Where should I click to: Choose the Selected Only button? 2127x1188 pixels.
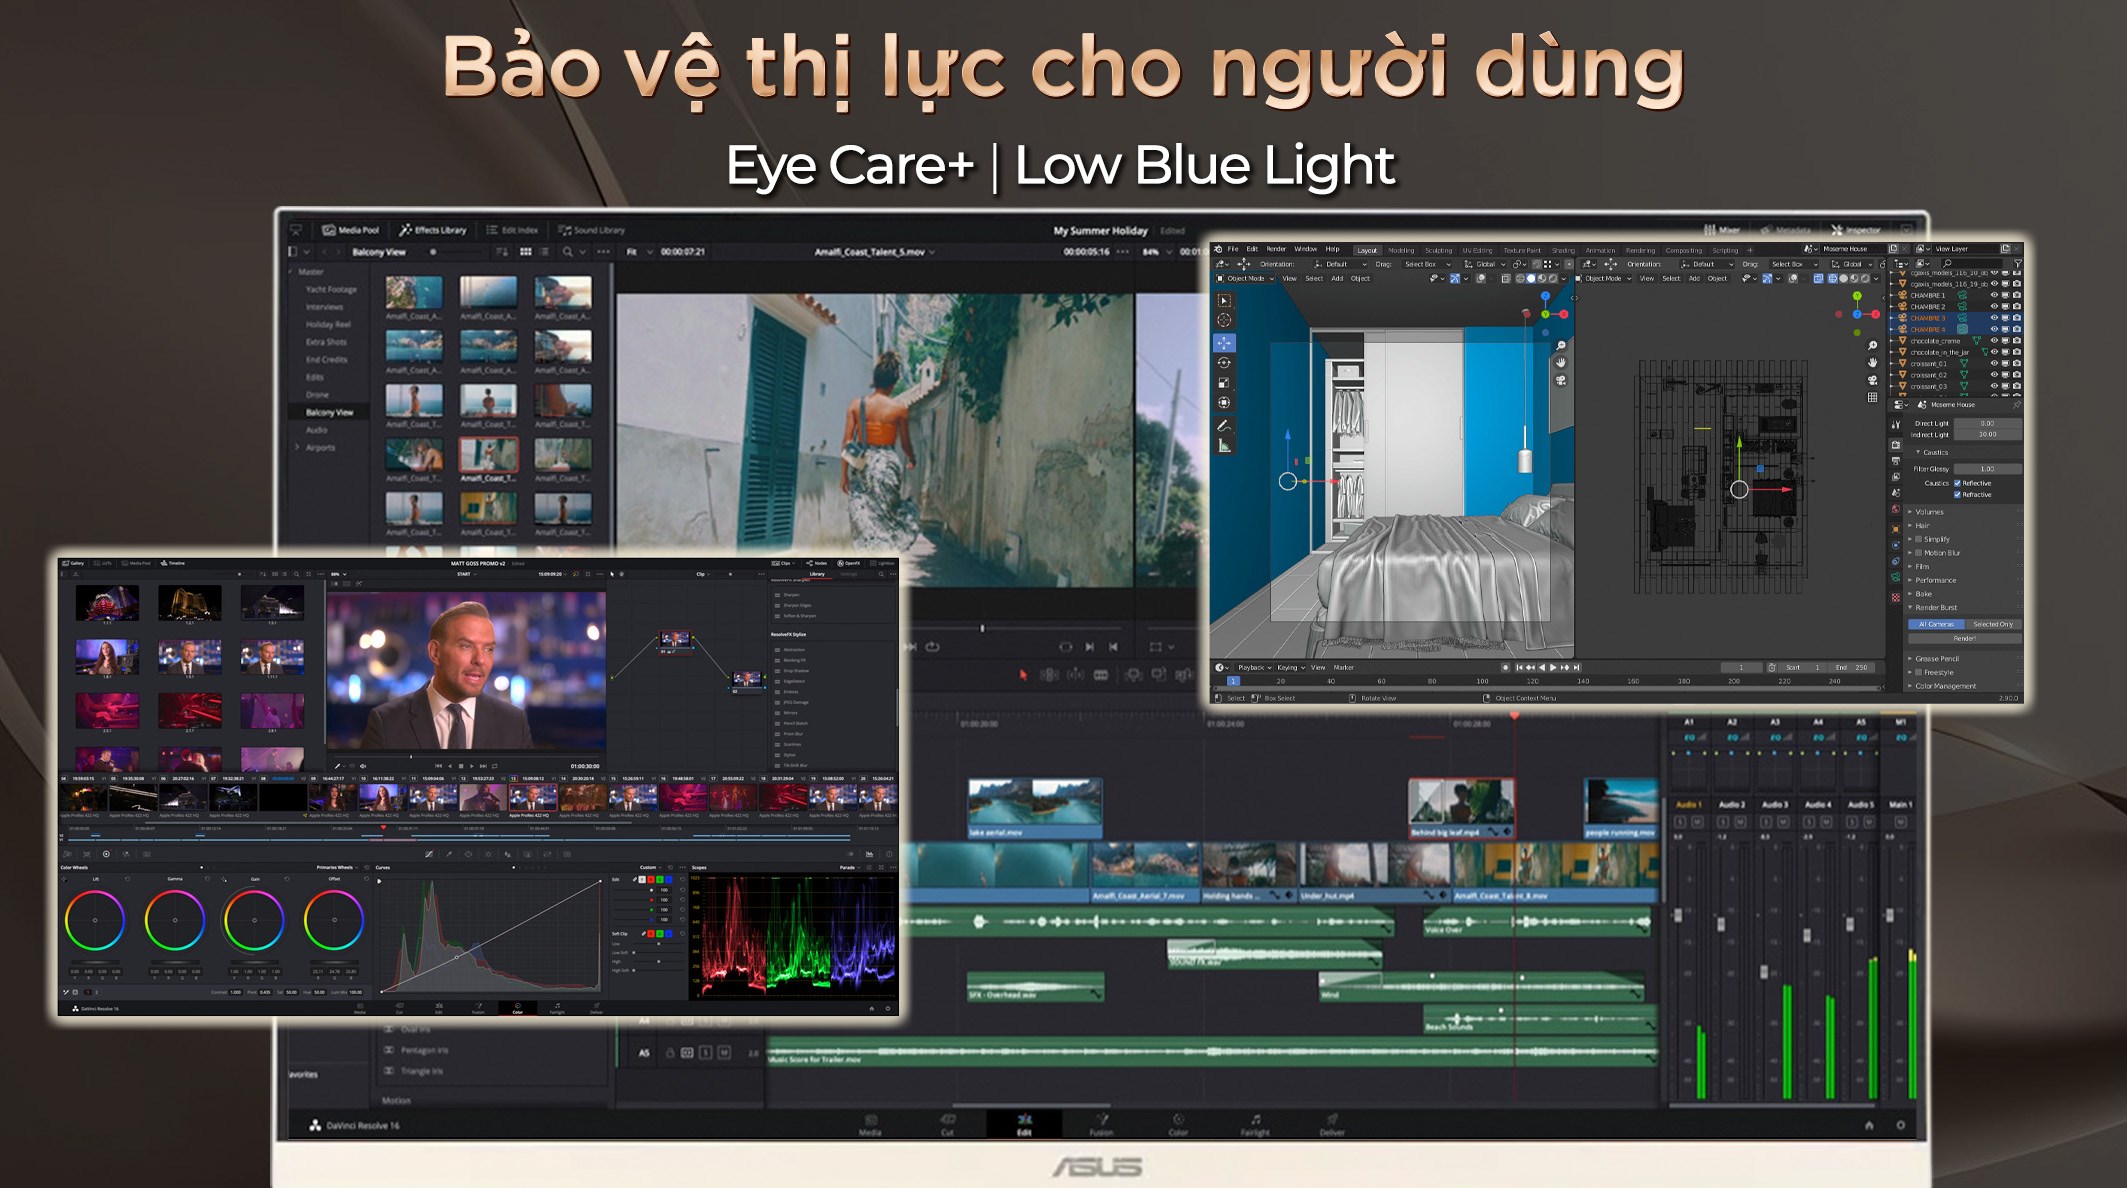tap(1992, 624)
